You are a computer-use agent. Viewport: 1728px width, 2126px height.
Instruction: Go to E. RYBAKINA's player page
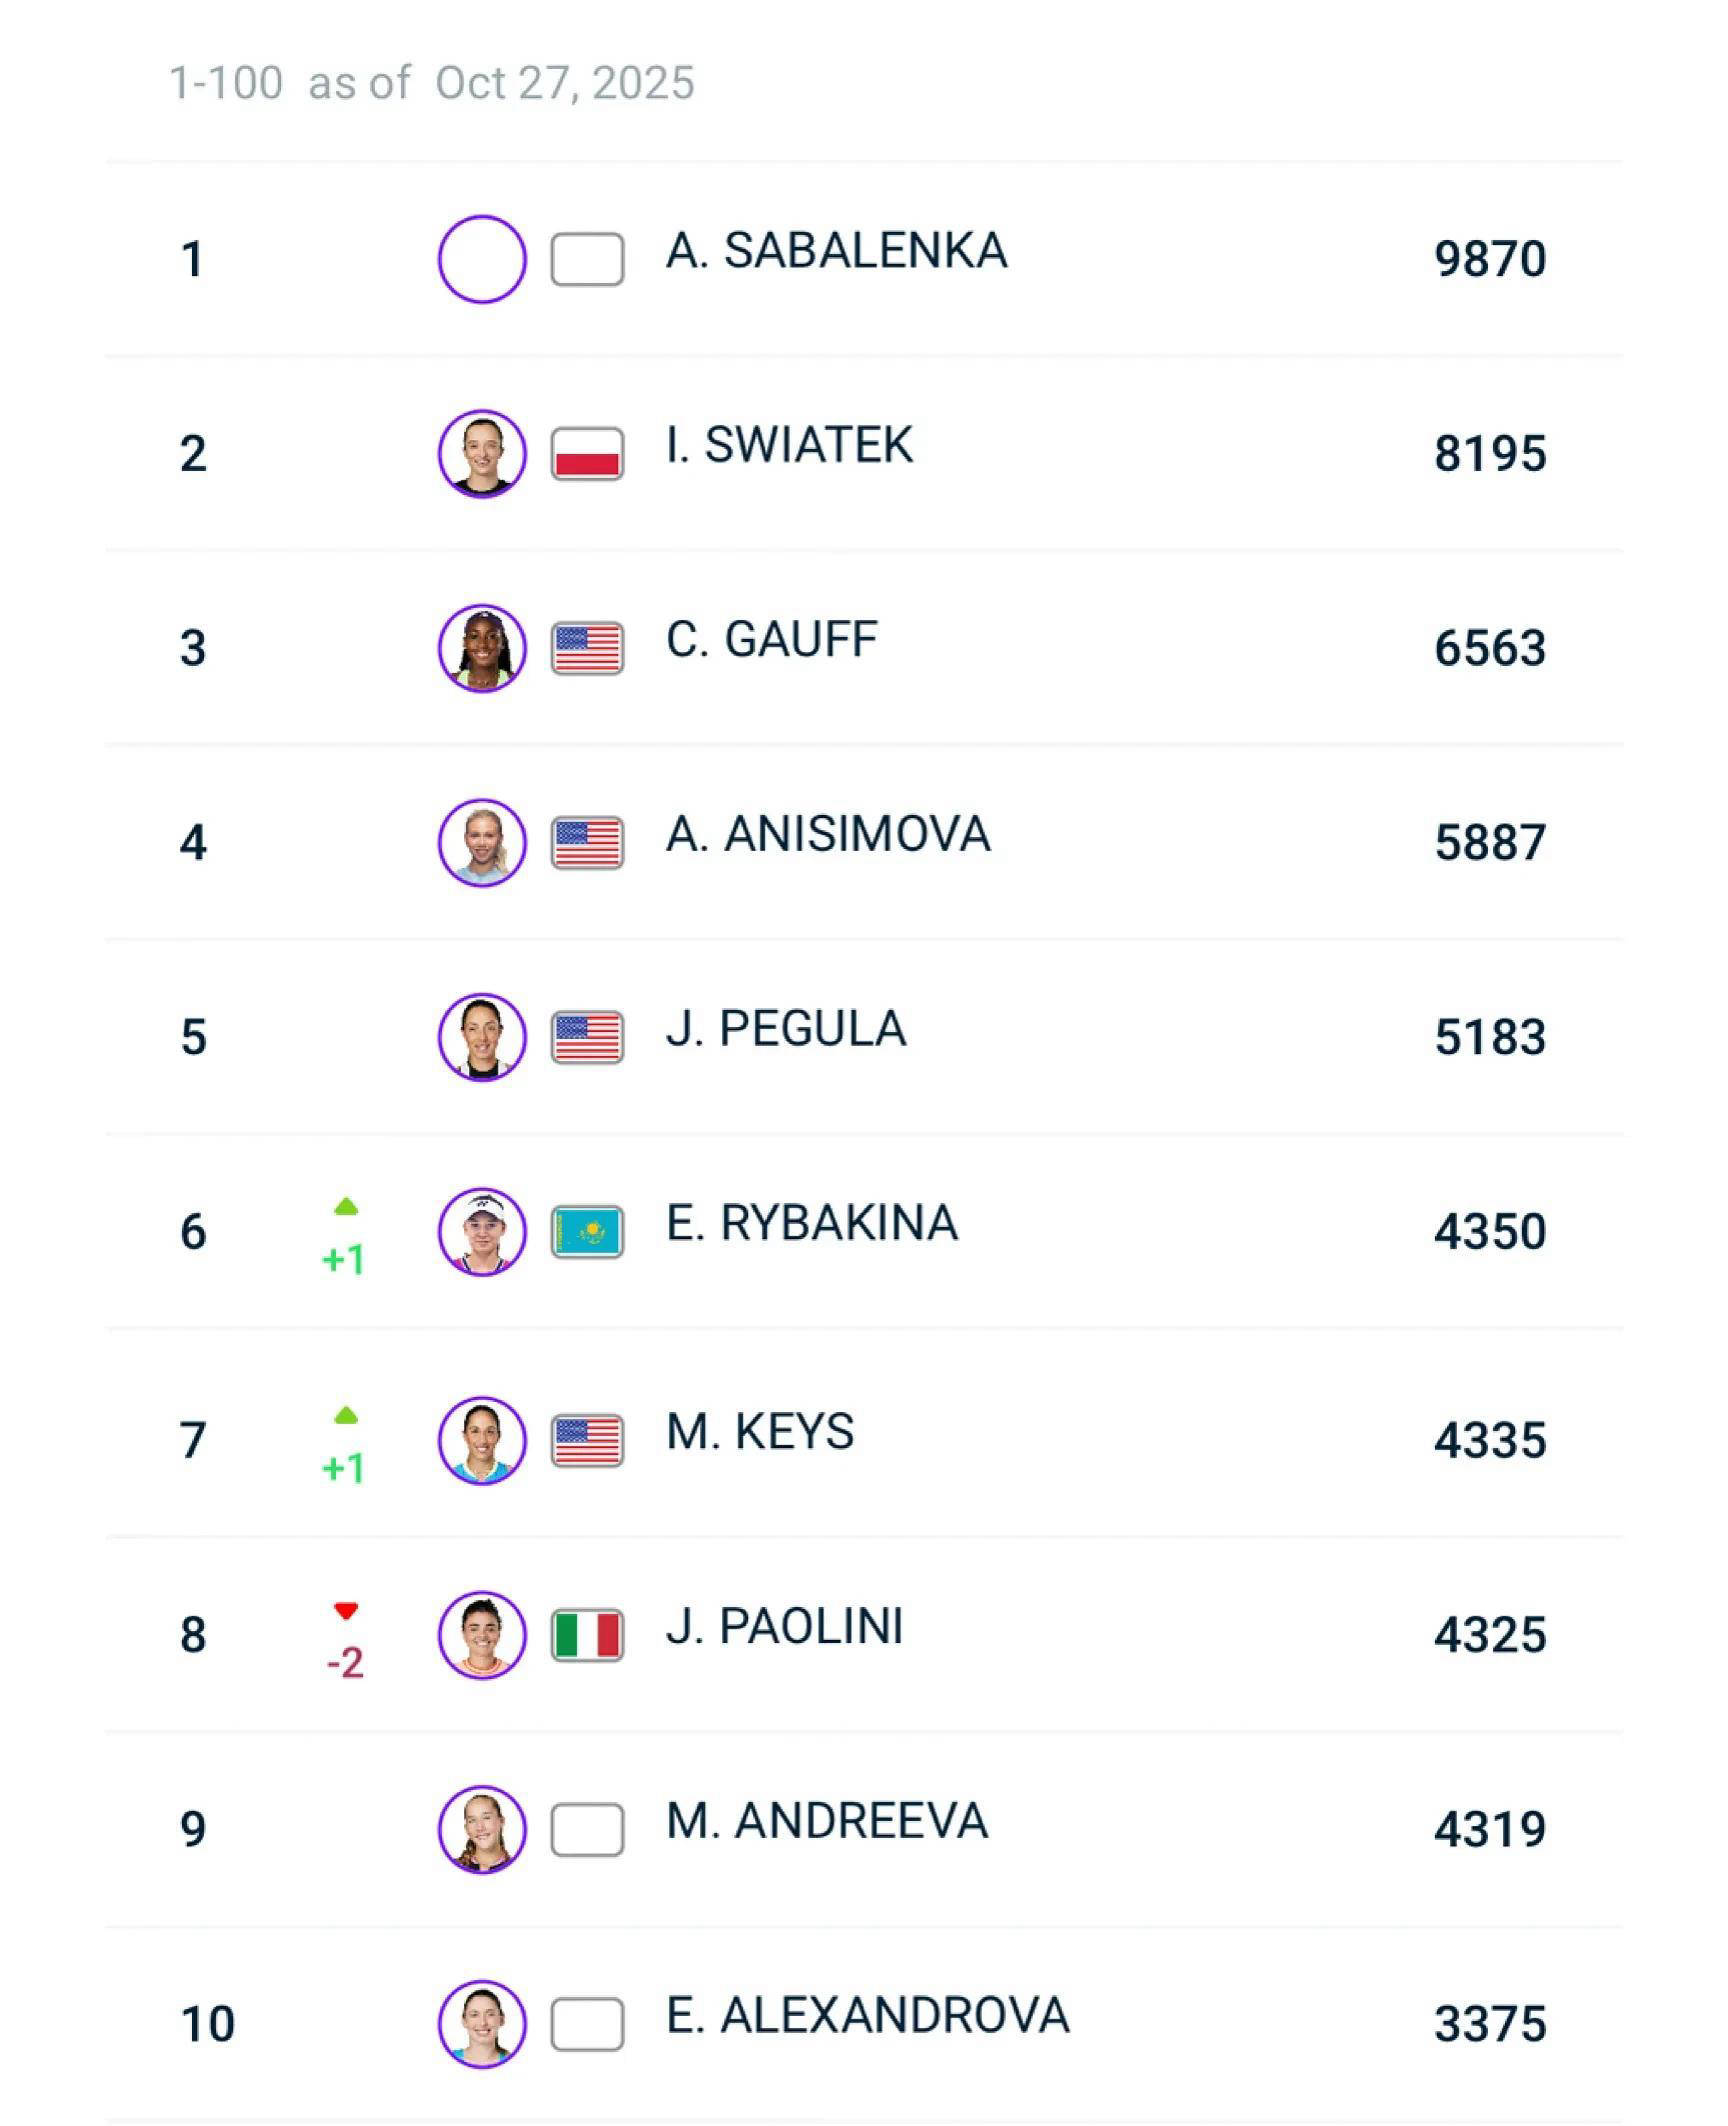click(811, 1223)
